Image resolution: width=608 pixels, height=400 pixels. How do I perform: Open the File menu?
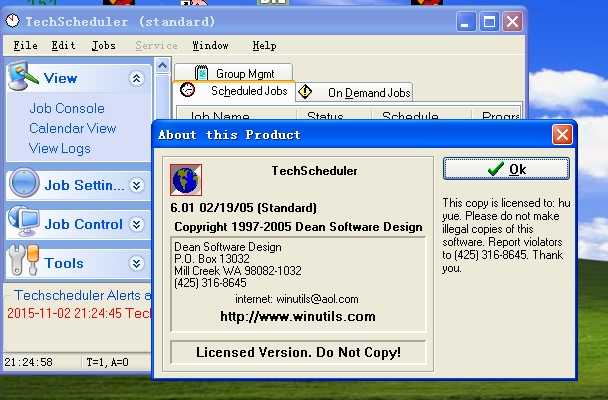(25, 46)
